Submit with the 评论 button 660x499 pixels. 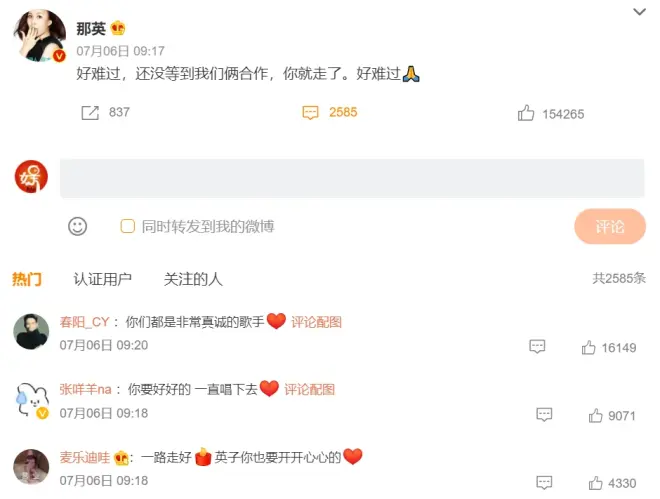click(610, 226)
